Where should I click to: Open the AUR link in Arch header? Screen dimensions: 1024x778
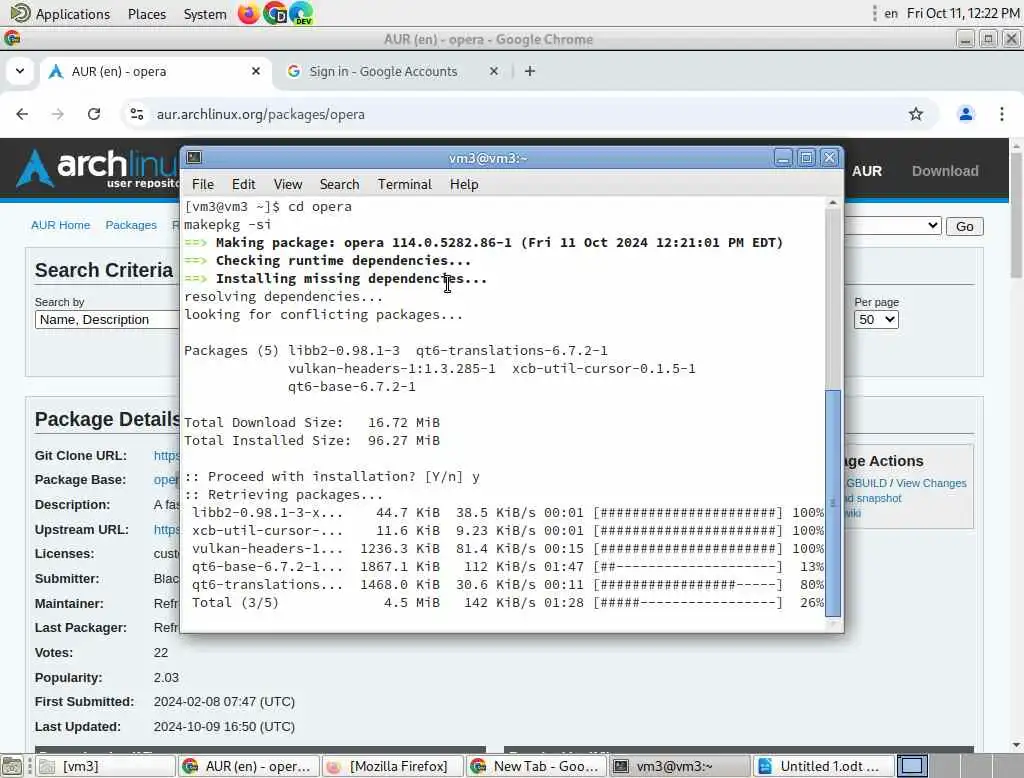[867, 170]
